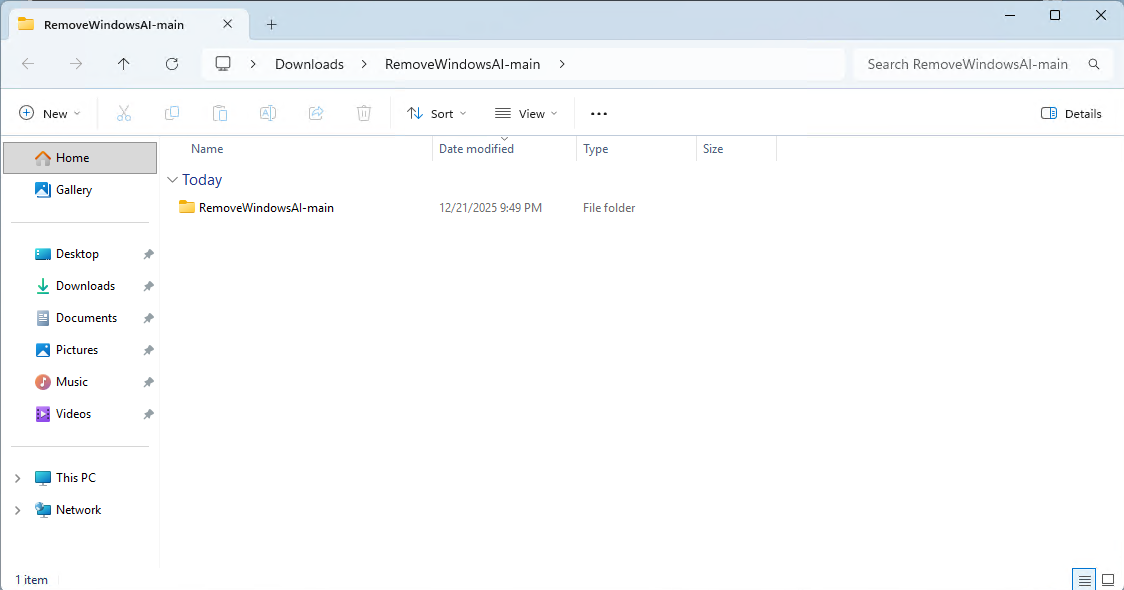The image size is (1124, 590).
Task: Click the Copy icon in toolbar
Action: pos(172,114)
